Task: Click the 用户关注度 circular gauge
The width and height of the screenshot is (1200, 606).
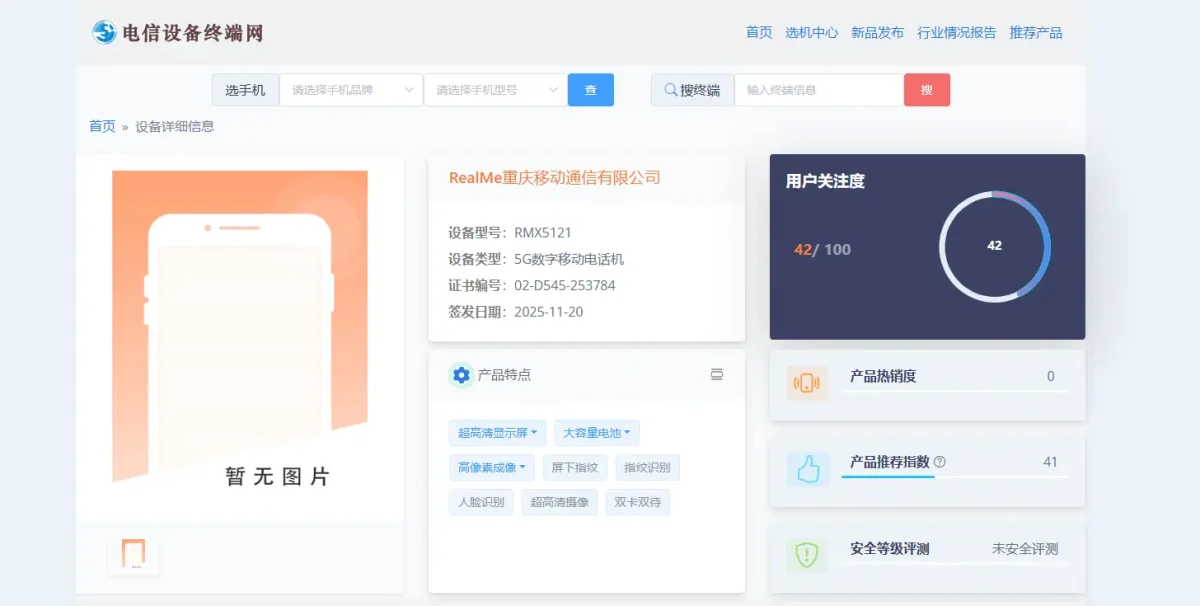Action: pyautogui.click(x=993, y=245)
